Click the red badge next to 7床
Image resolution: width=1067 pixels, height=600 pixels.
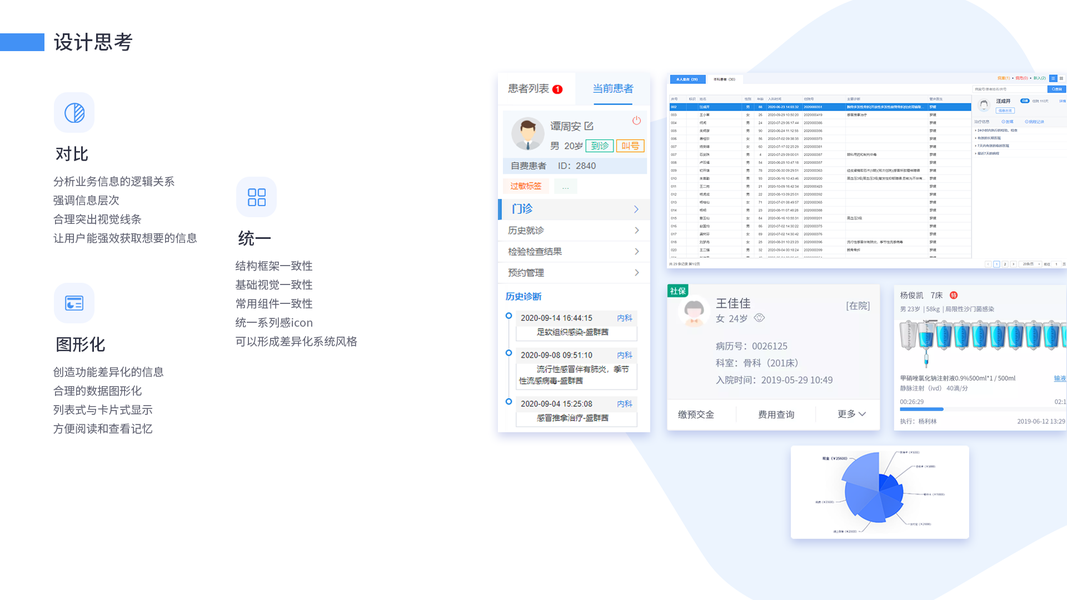pyautogui.click(x=953, y=295)
